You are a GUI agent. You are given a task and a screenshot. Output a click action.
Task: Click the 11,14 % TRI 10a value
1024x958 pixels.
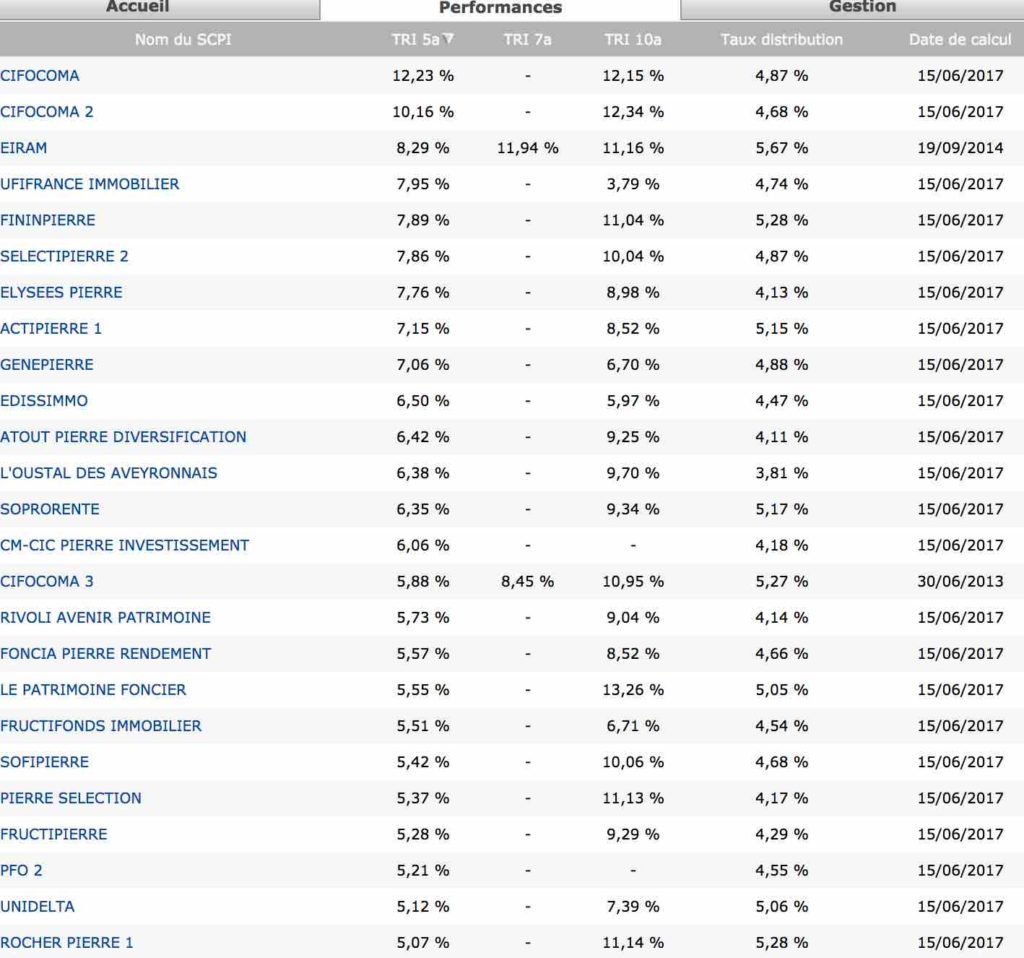pyautogui.click(x=633, y=943)
